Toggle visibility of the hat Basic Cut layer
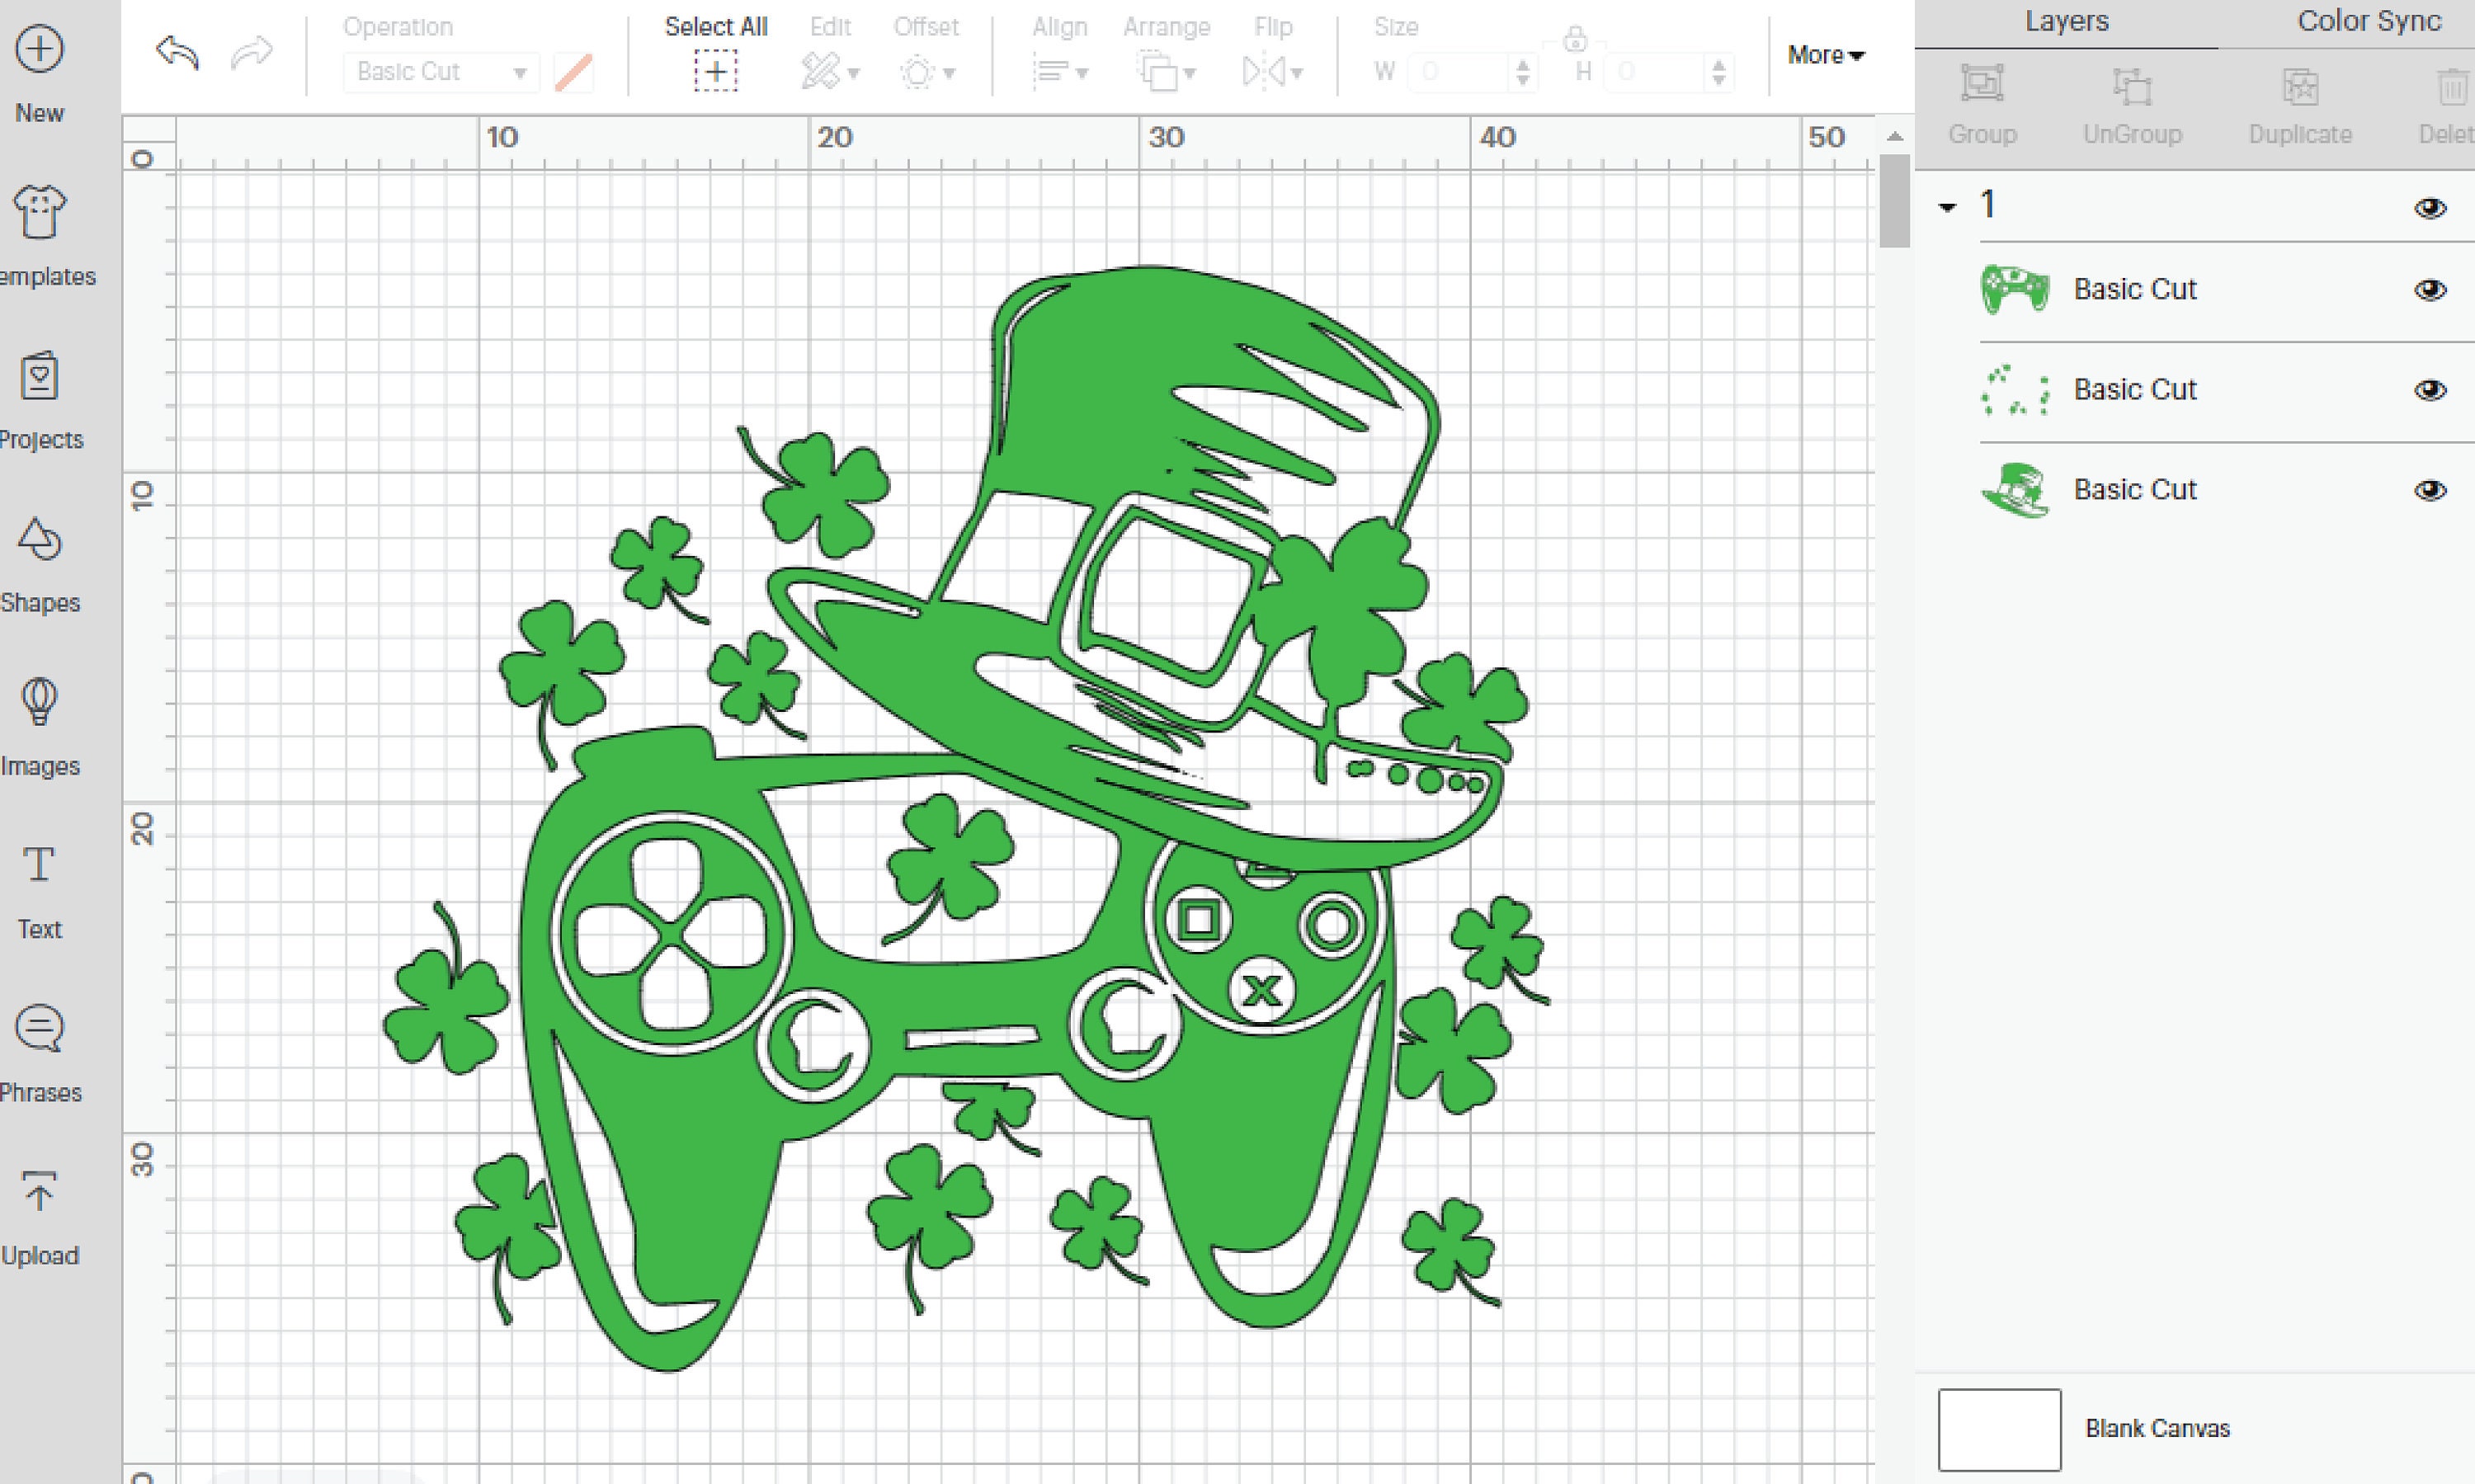2475x1484 pixels. pos(2430,491)
